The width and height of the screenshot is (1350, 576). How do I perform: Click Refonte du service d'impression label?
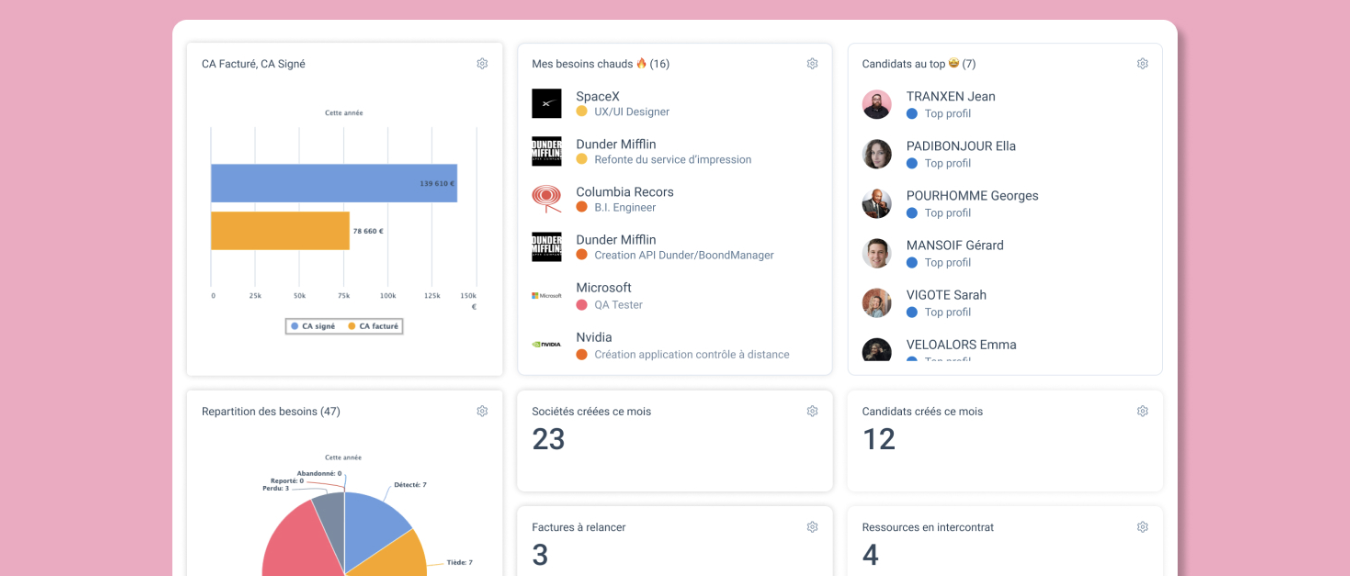[x=673, y=160]
